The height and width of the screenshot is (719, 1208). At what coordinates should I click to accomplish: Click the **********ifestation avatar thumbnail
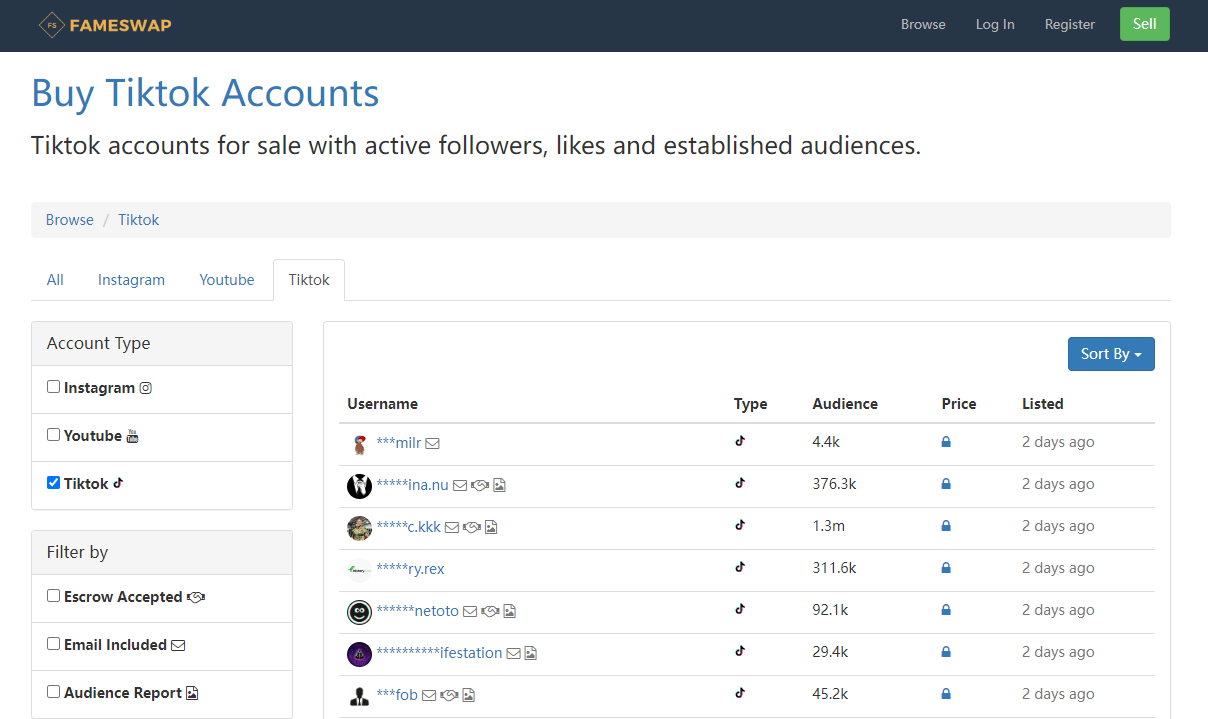(x=359, y=654)
